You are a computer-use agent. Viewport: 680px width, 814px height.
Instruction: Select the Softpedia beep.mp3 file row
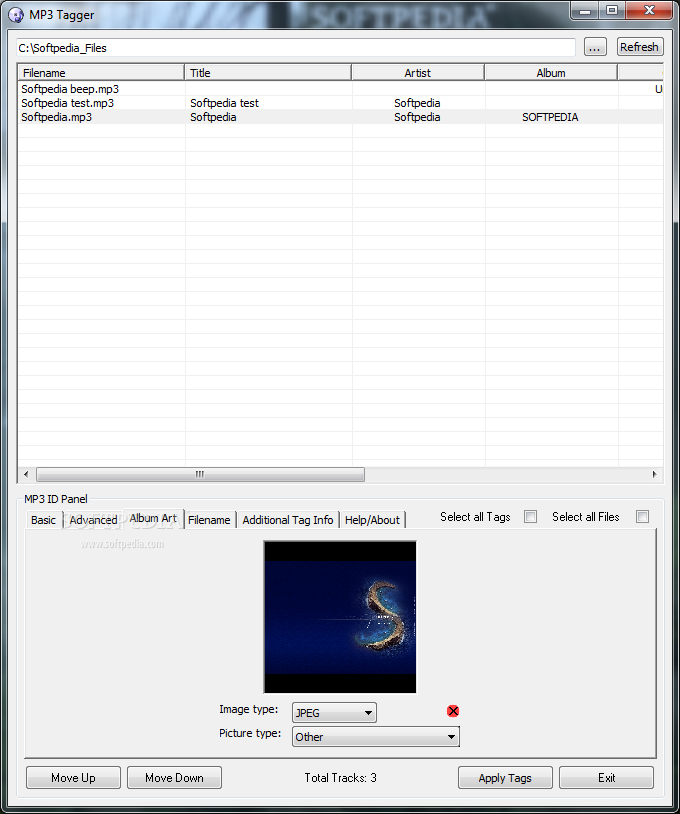[341, 89]
